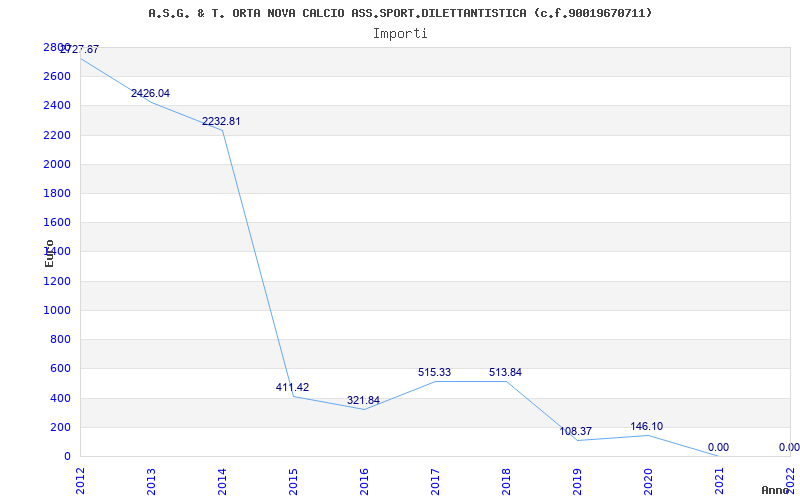Click the 2000 y-axis tick label
This screenshot has height=500, width=800.
tap(57, 164)
